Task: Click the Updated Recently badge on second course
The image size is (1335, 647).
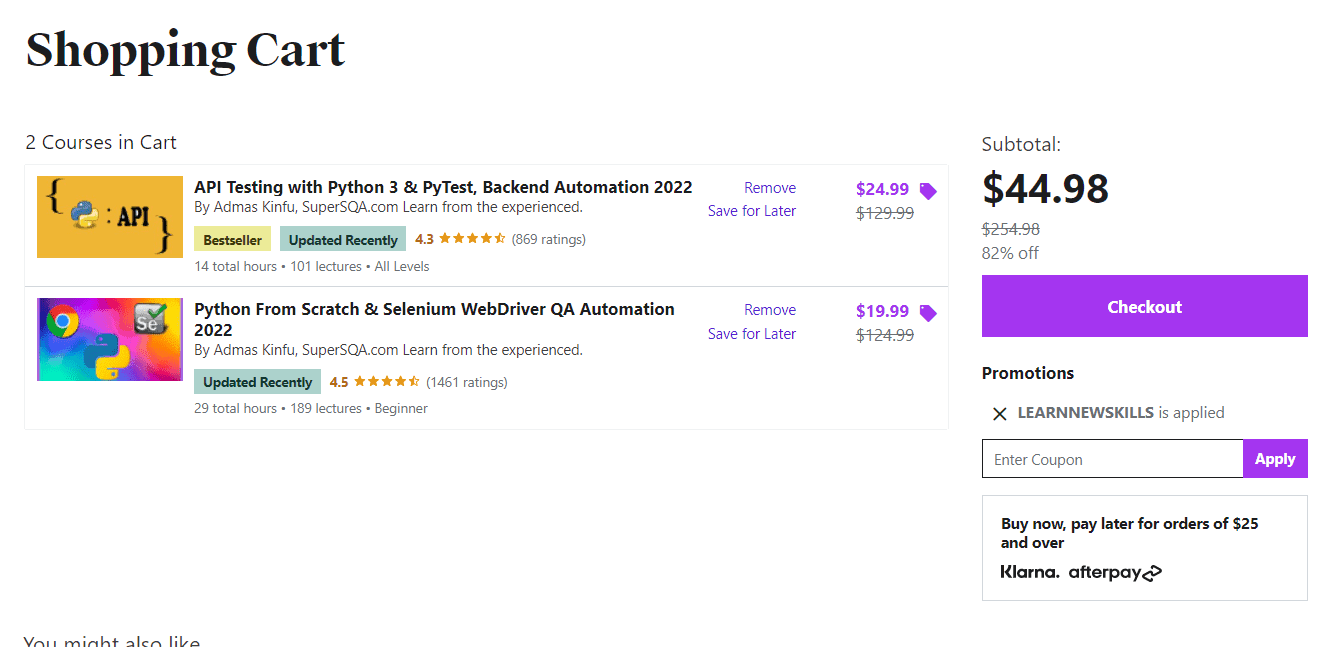Action: [257, 381]
